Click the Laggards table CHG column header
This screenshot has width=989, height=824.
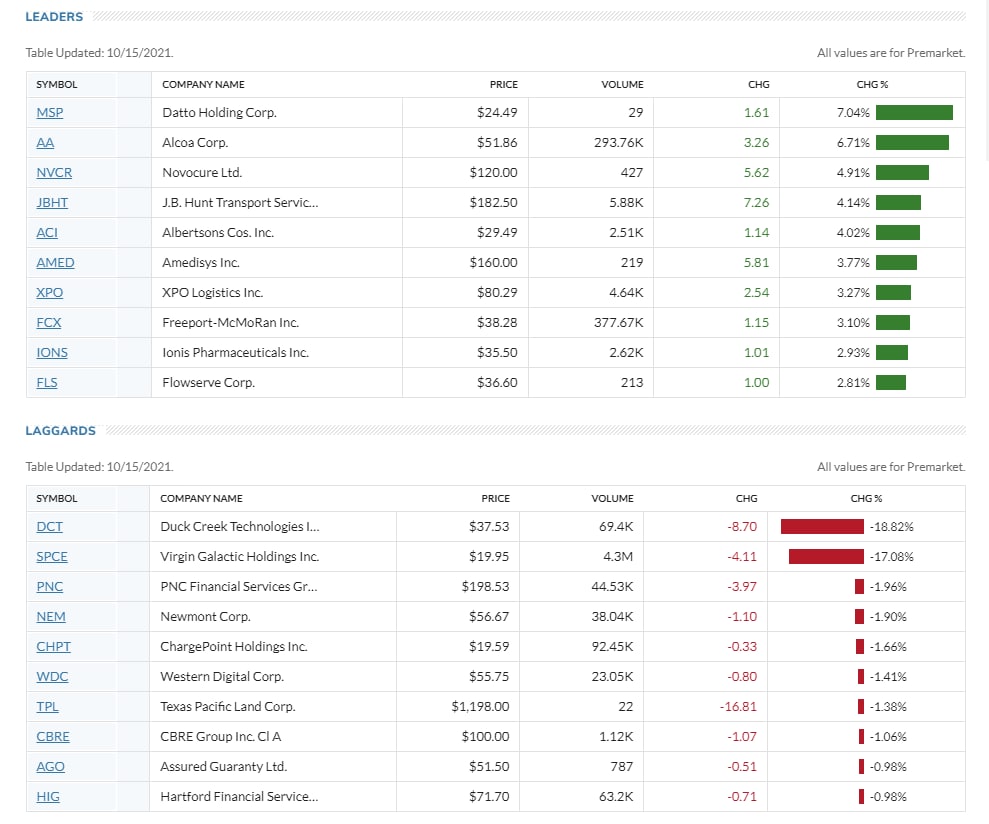pyautogui.click(x=746, y=498)
